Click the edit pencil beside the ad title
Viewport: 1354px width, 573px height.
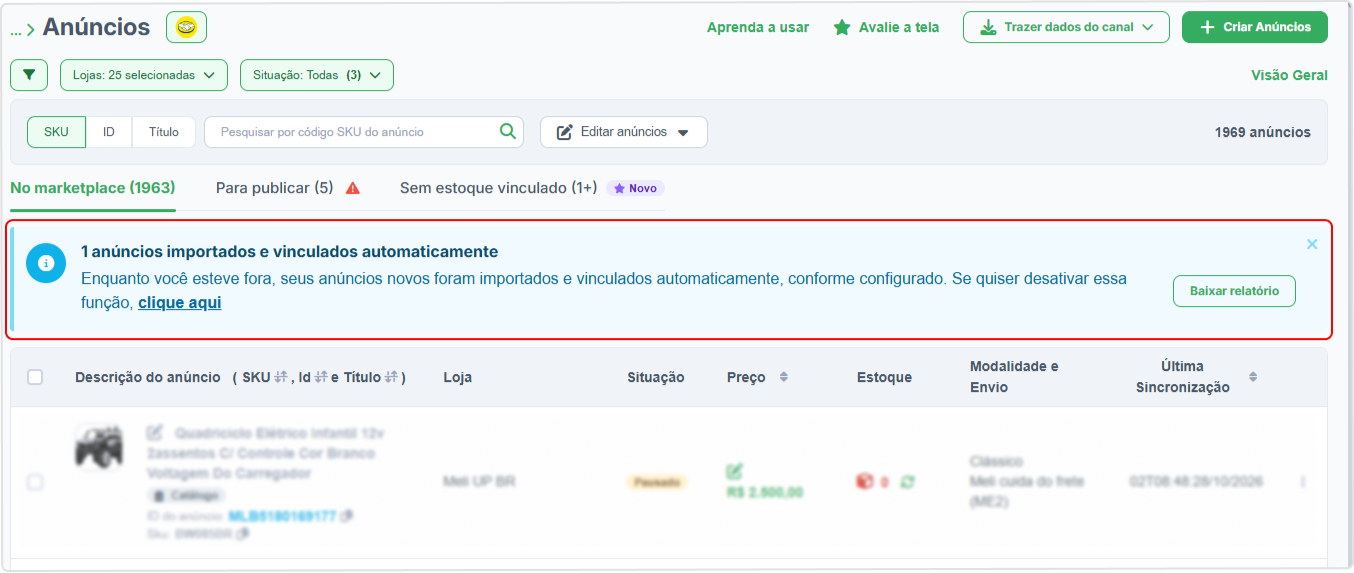click(155, 433)
